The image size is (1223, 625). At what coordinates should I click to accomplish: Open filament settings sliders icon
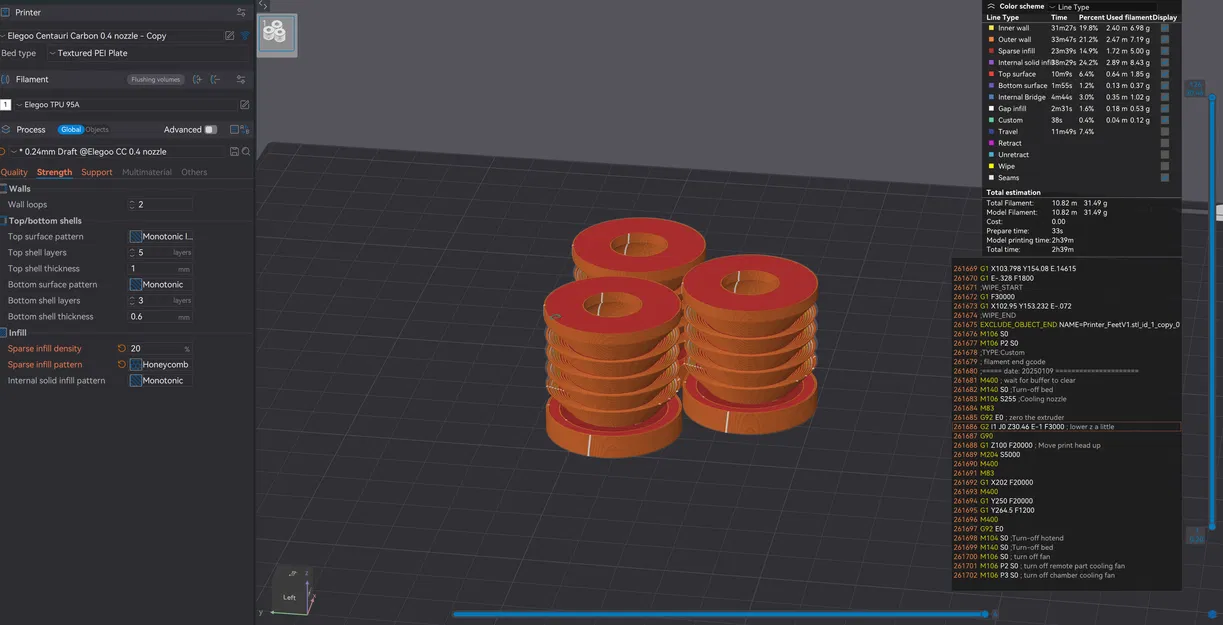coord(241,79)
